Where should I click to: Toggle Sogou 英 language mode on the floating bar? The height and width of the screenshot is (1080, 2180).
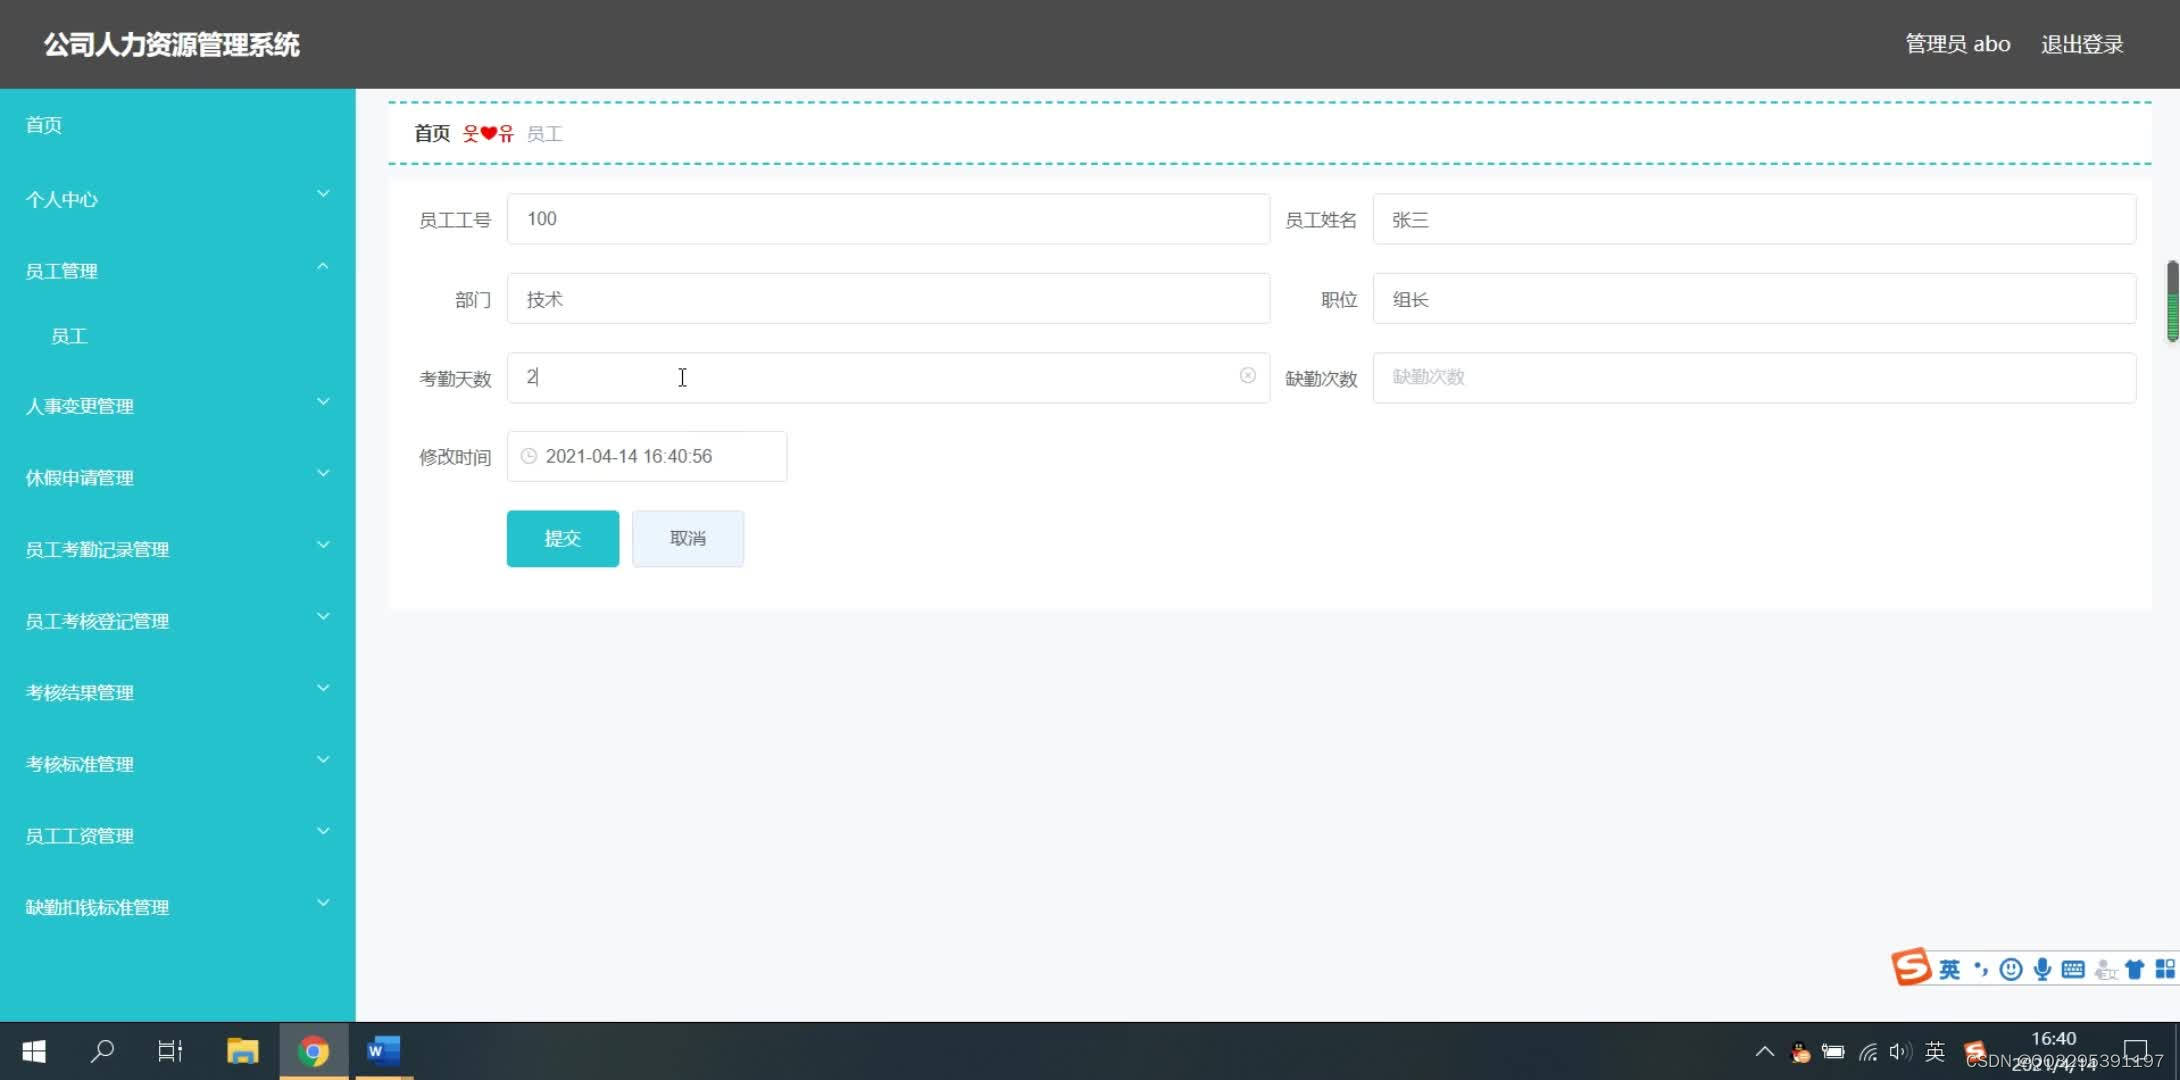[x=1949, y=969]
